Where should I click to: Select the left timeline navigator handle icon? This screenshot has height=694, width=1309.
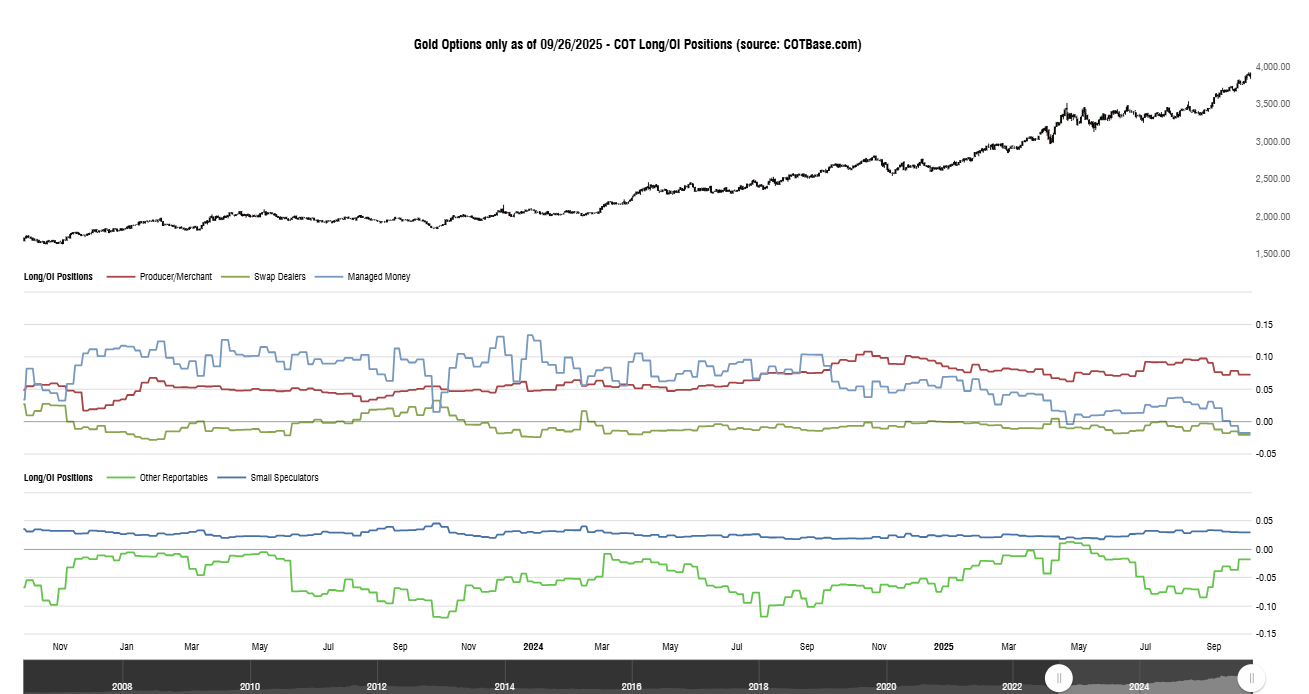1058,677
